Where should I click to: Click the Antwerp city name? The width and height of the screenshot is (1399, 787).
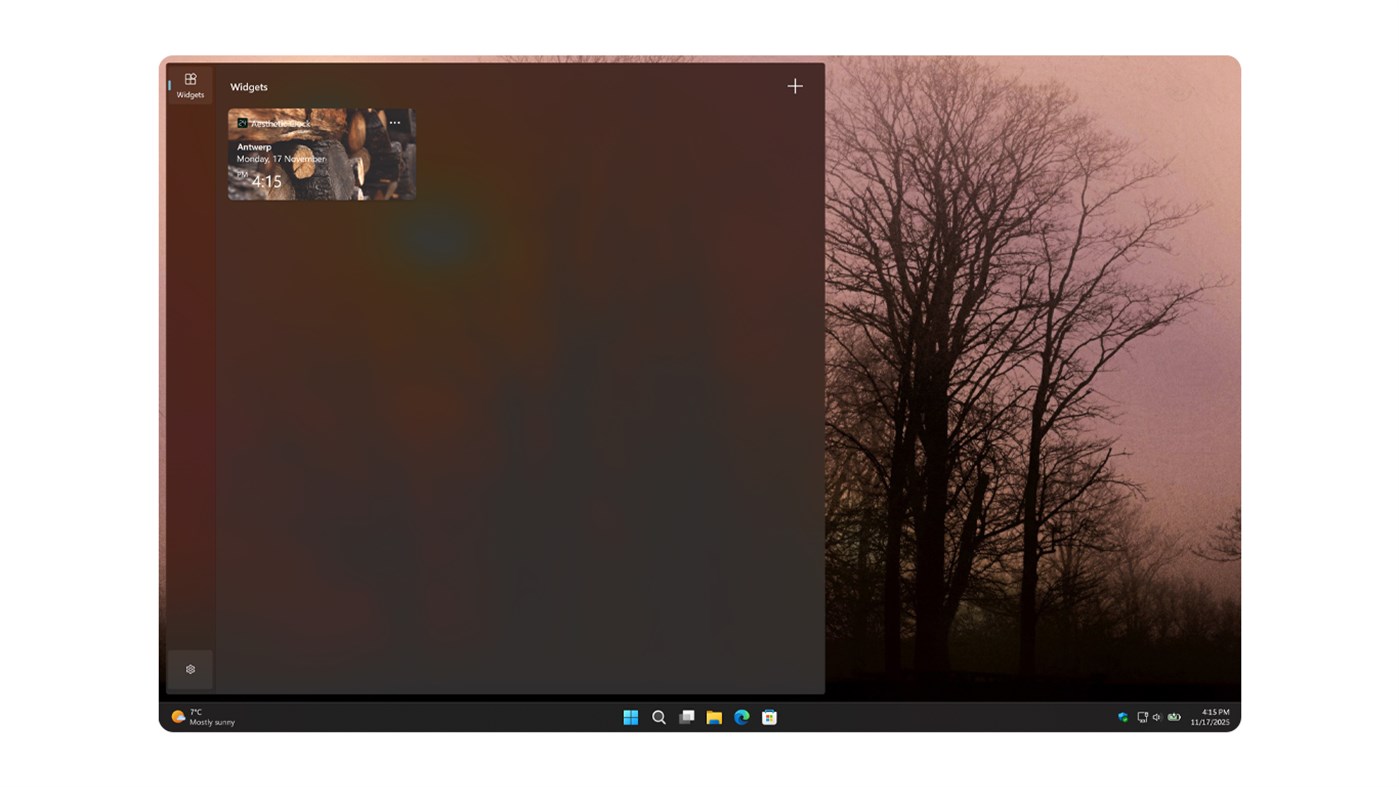click(x=254, y=147)
